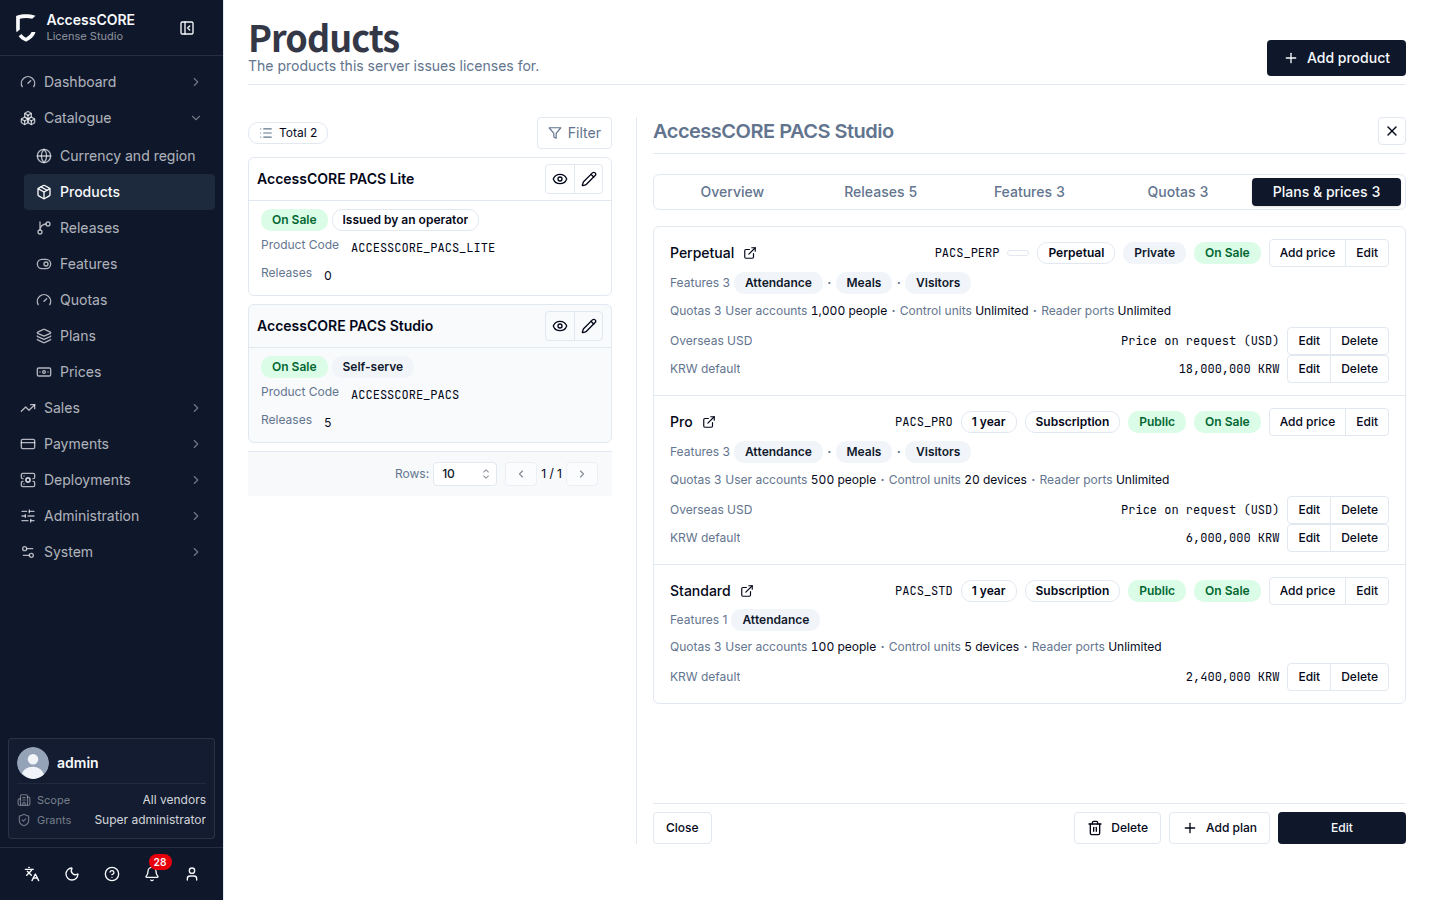Open notifications bell with 28 badge
Image resolution: width=1440 pixels, height=900 pixels.
coord(152,872)
